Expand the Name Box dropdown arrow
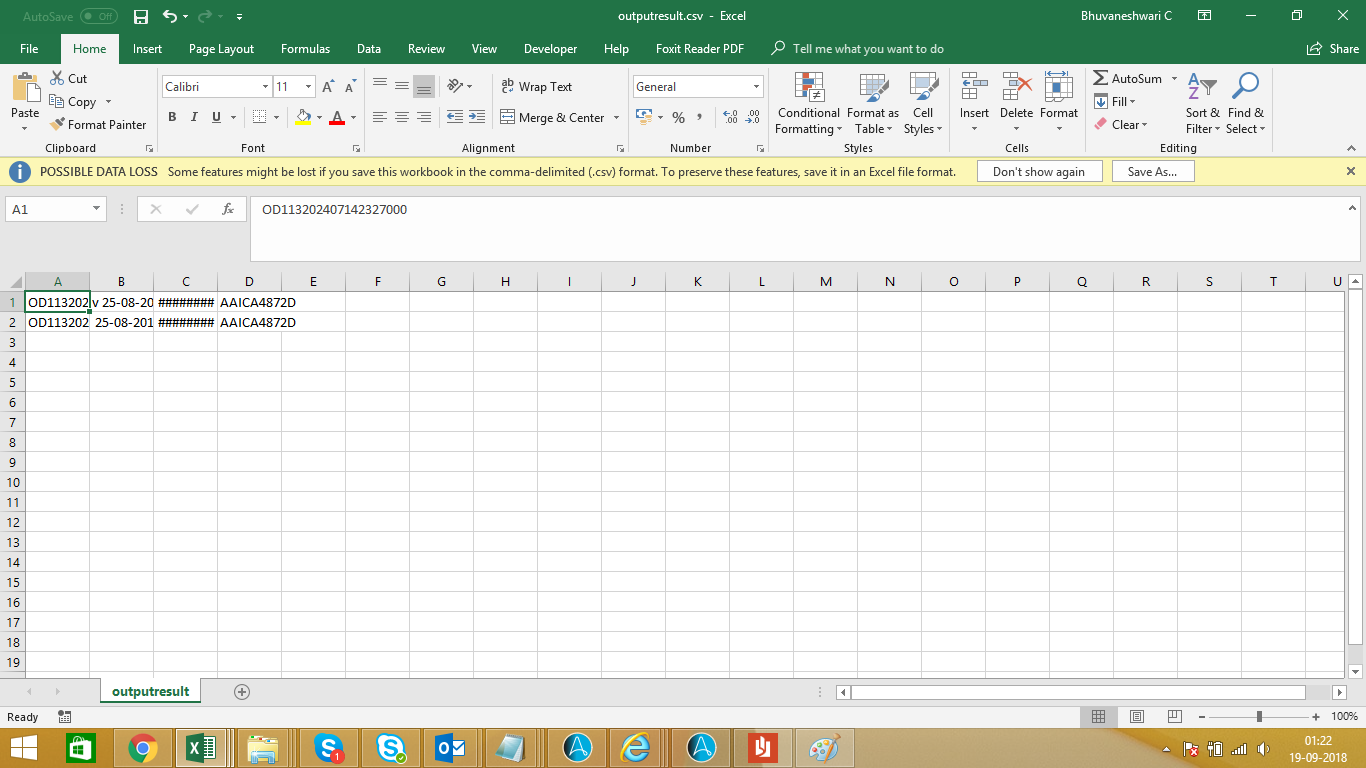Viewport: 1366px width, 768px height. [97, 209]
